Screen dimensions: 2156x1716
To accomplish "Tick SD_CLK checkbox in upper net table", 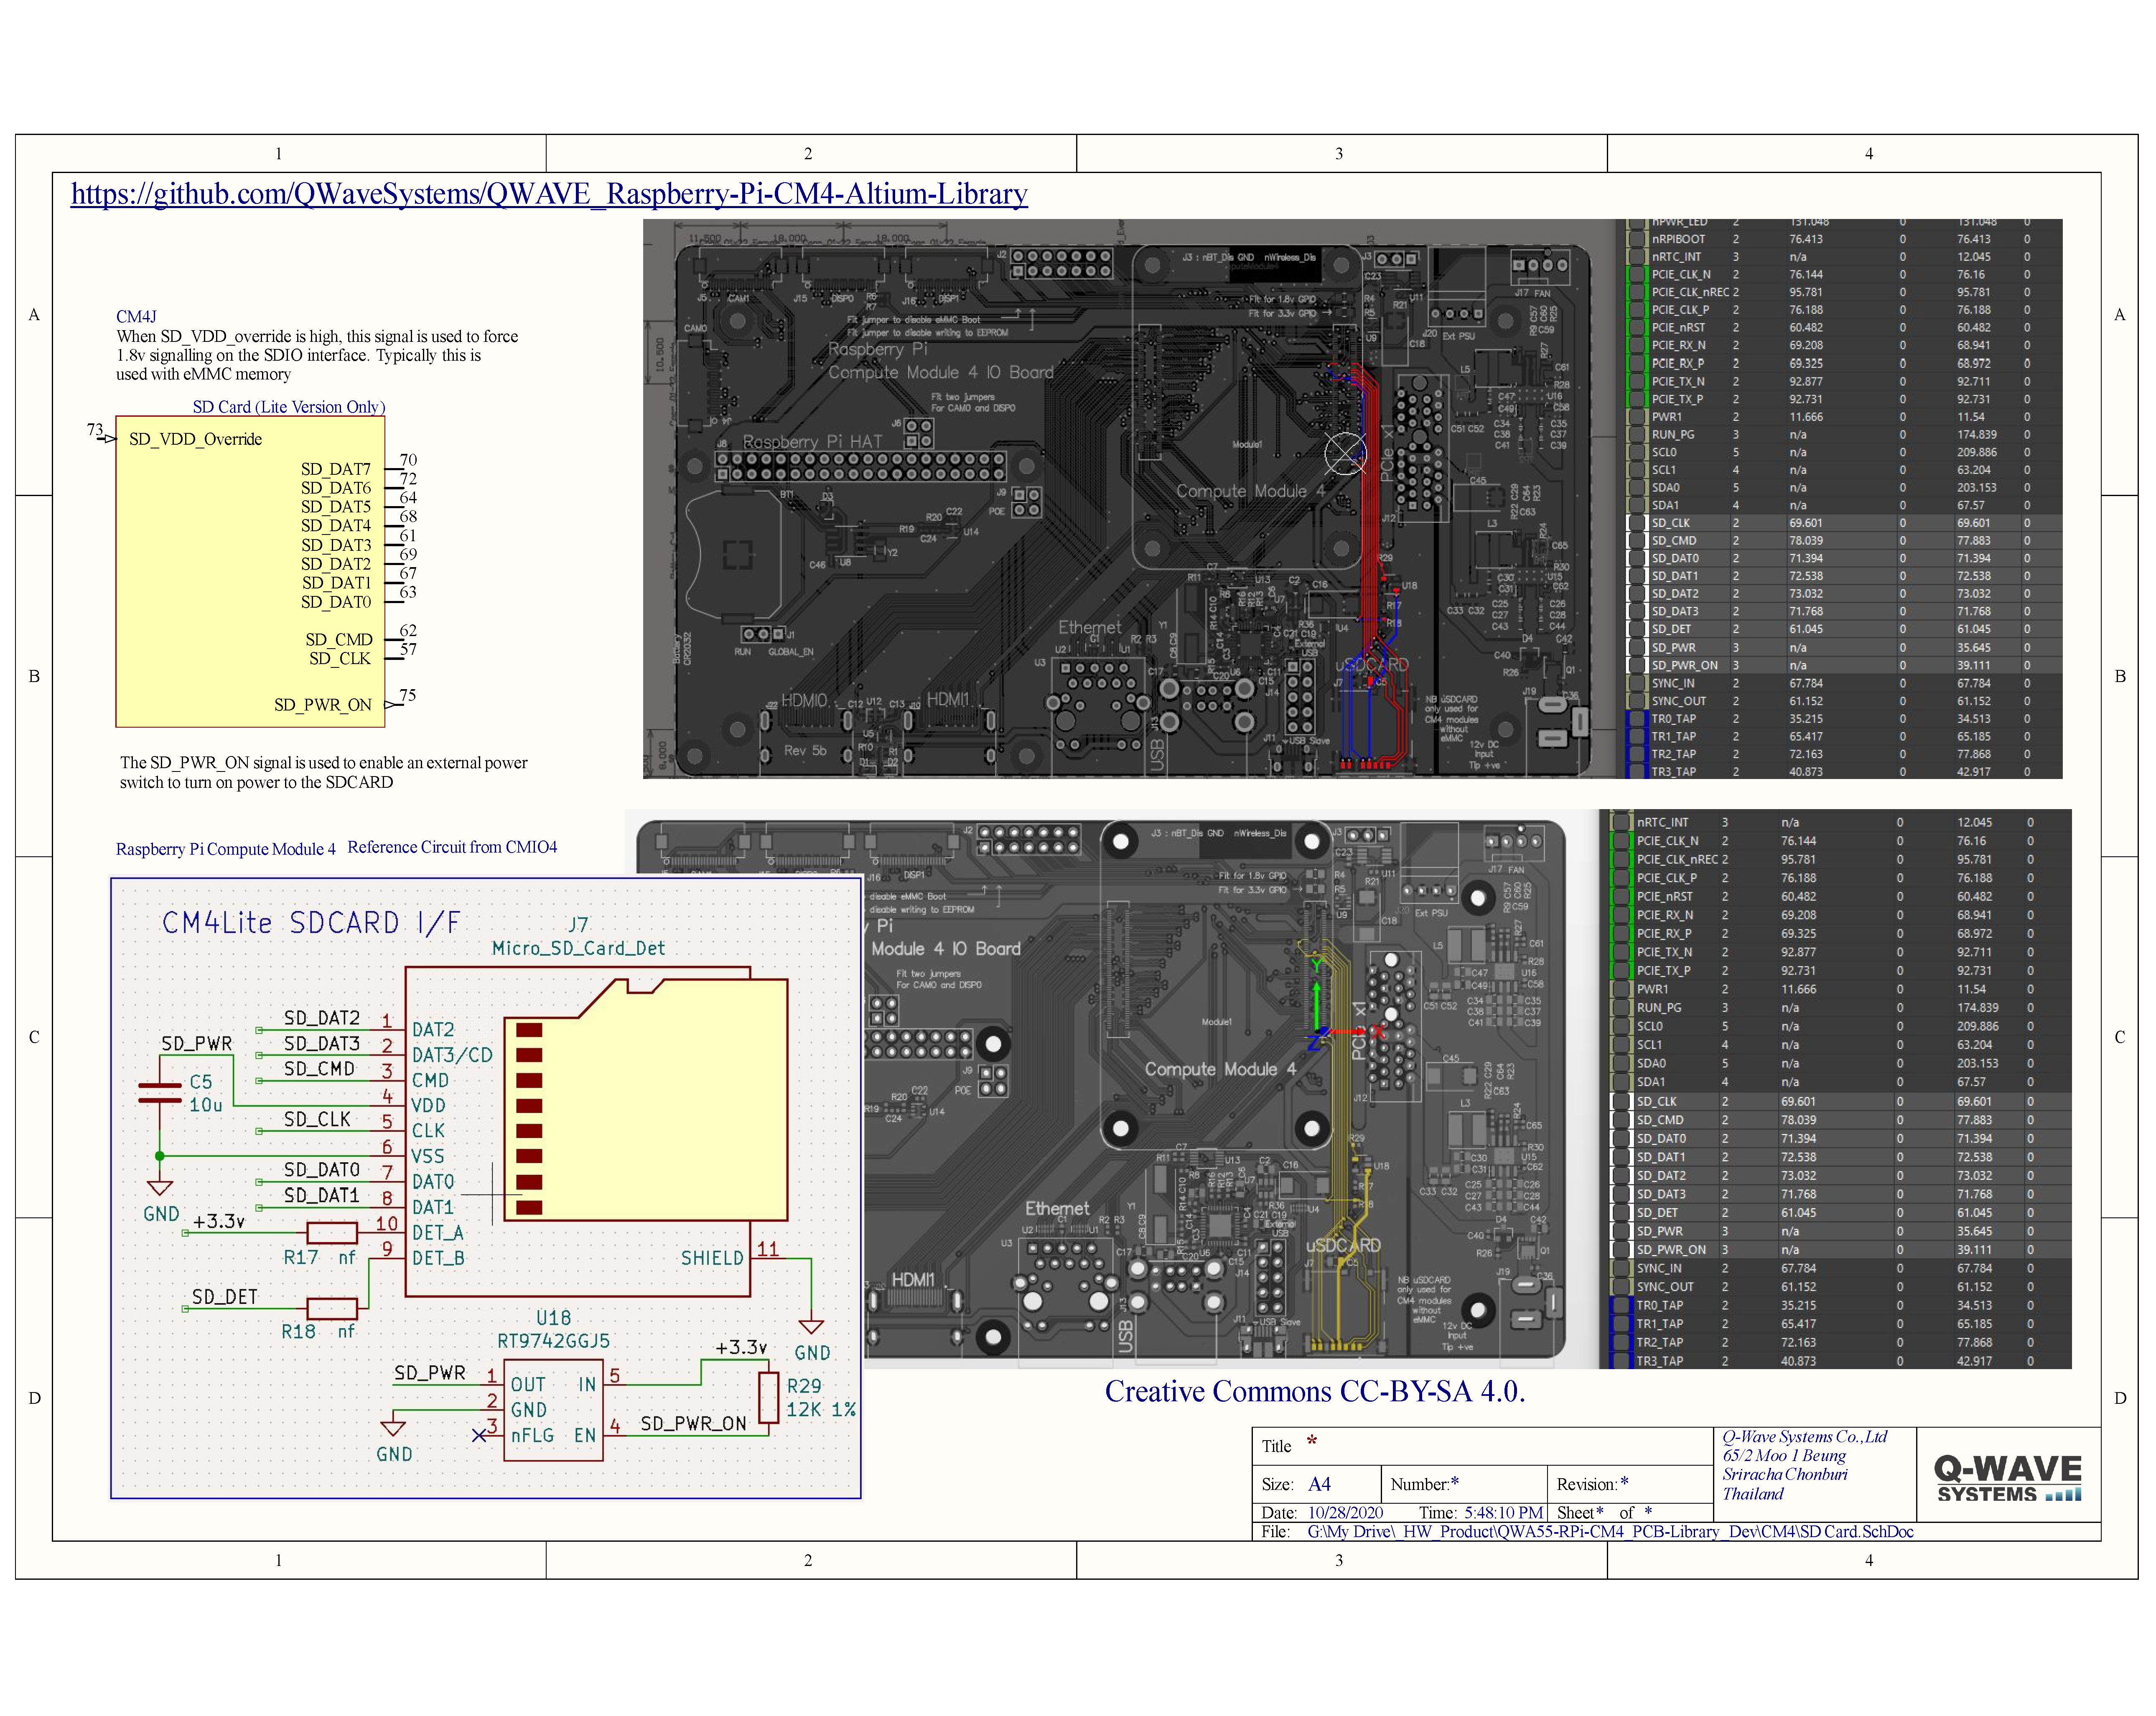I will [x=1636, y=523].
